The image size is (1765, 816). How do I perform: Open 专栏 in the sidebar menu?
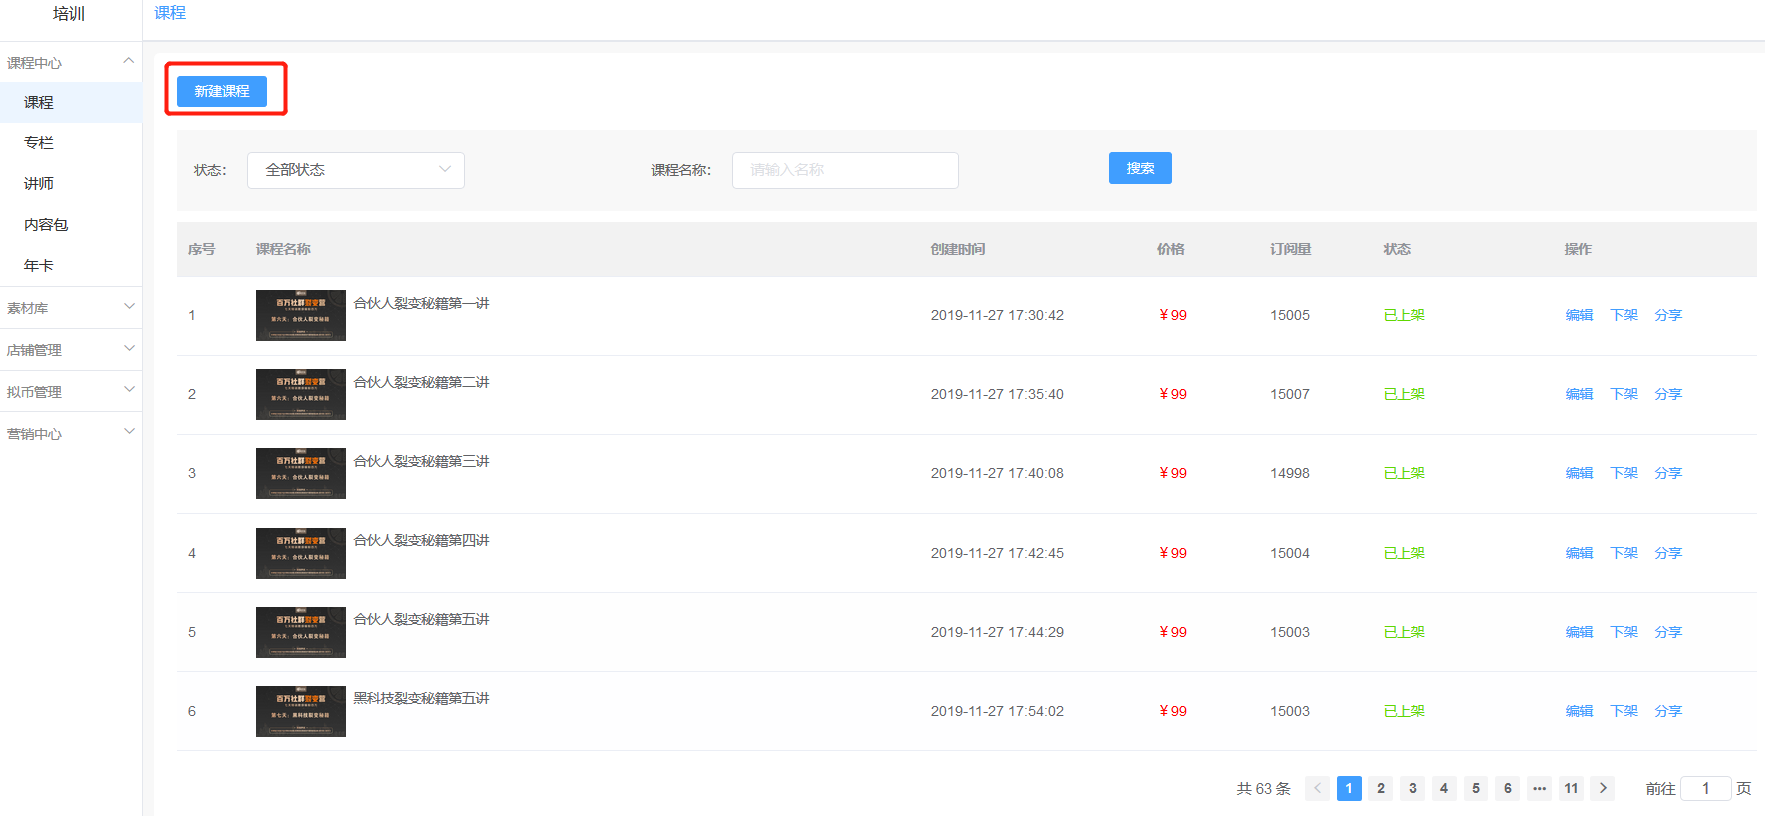pos(39,143)
